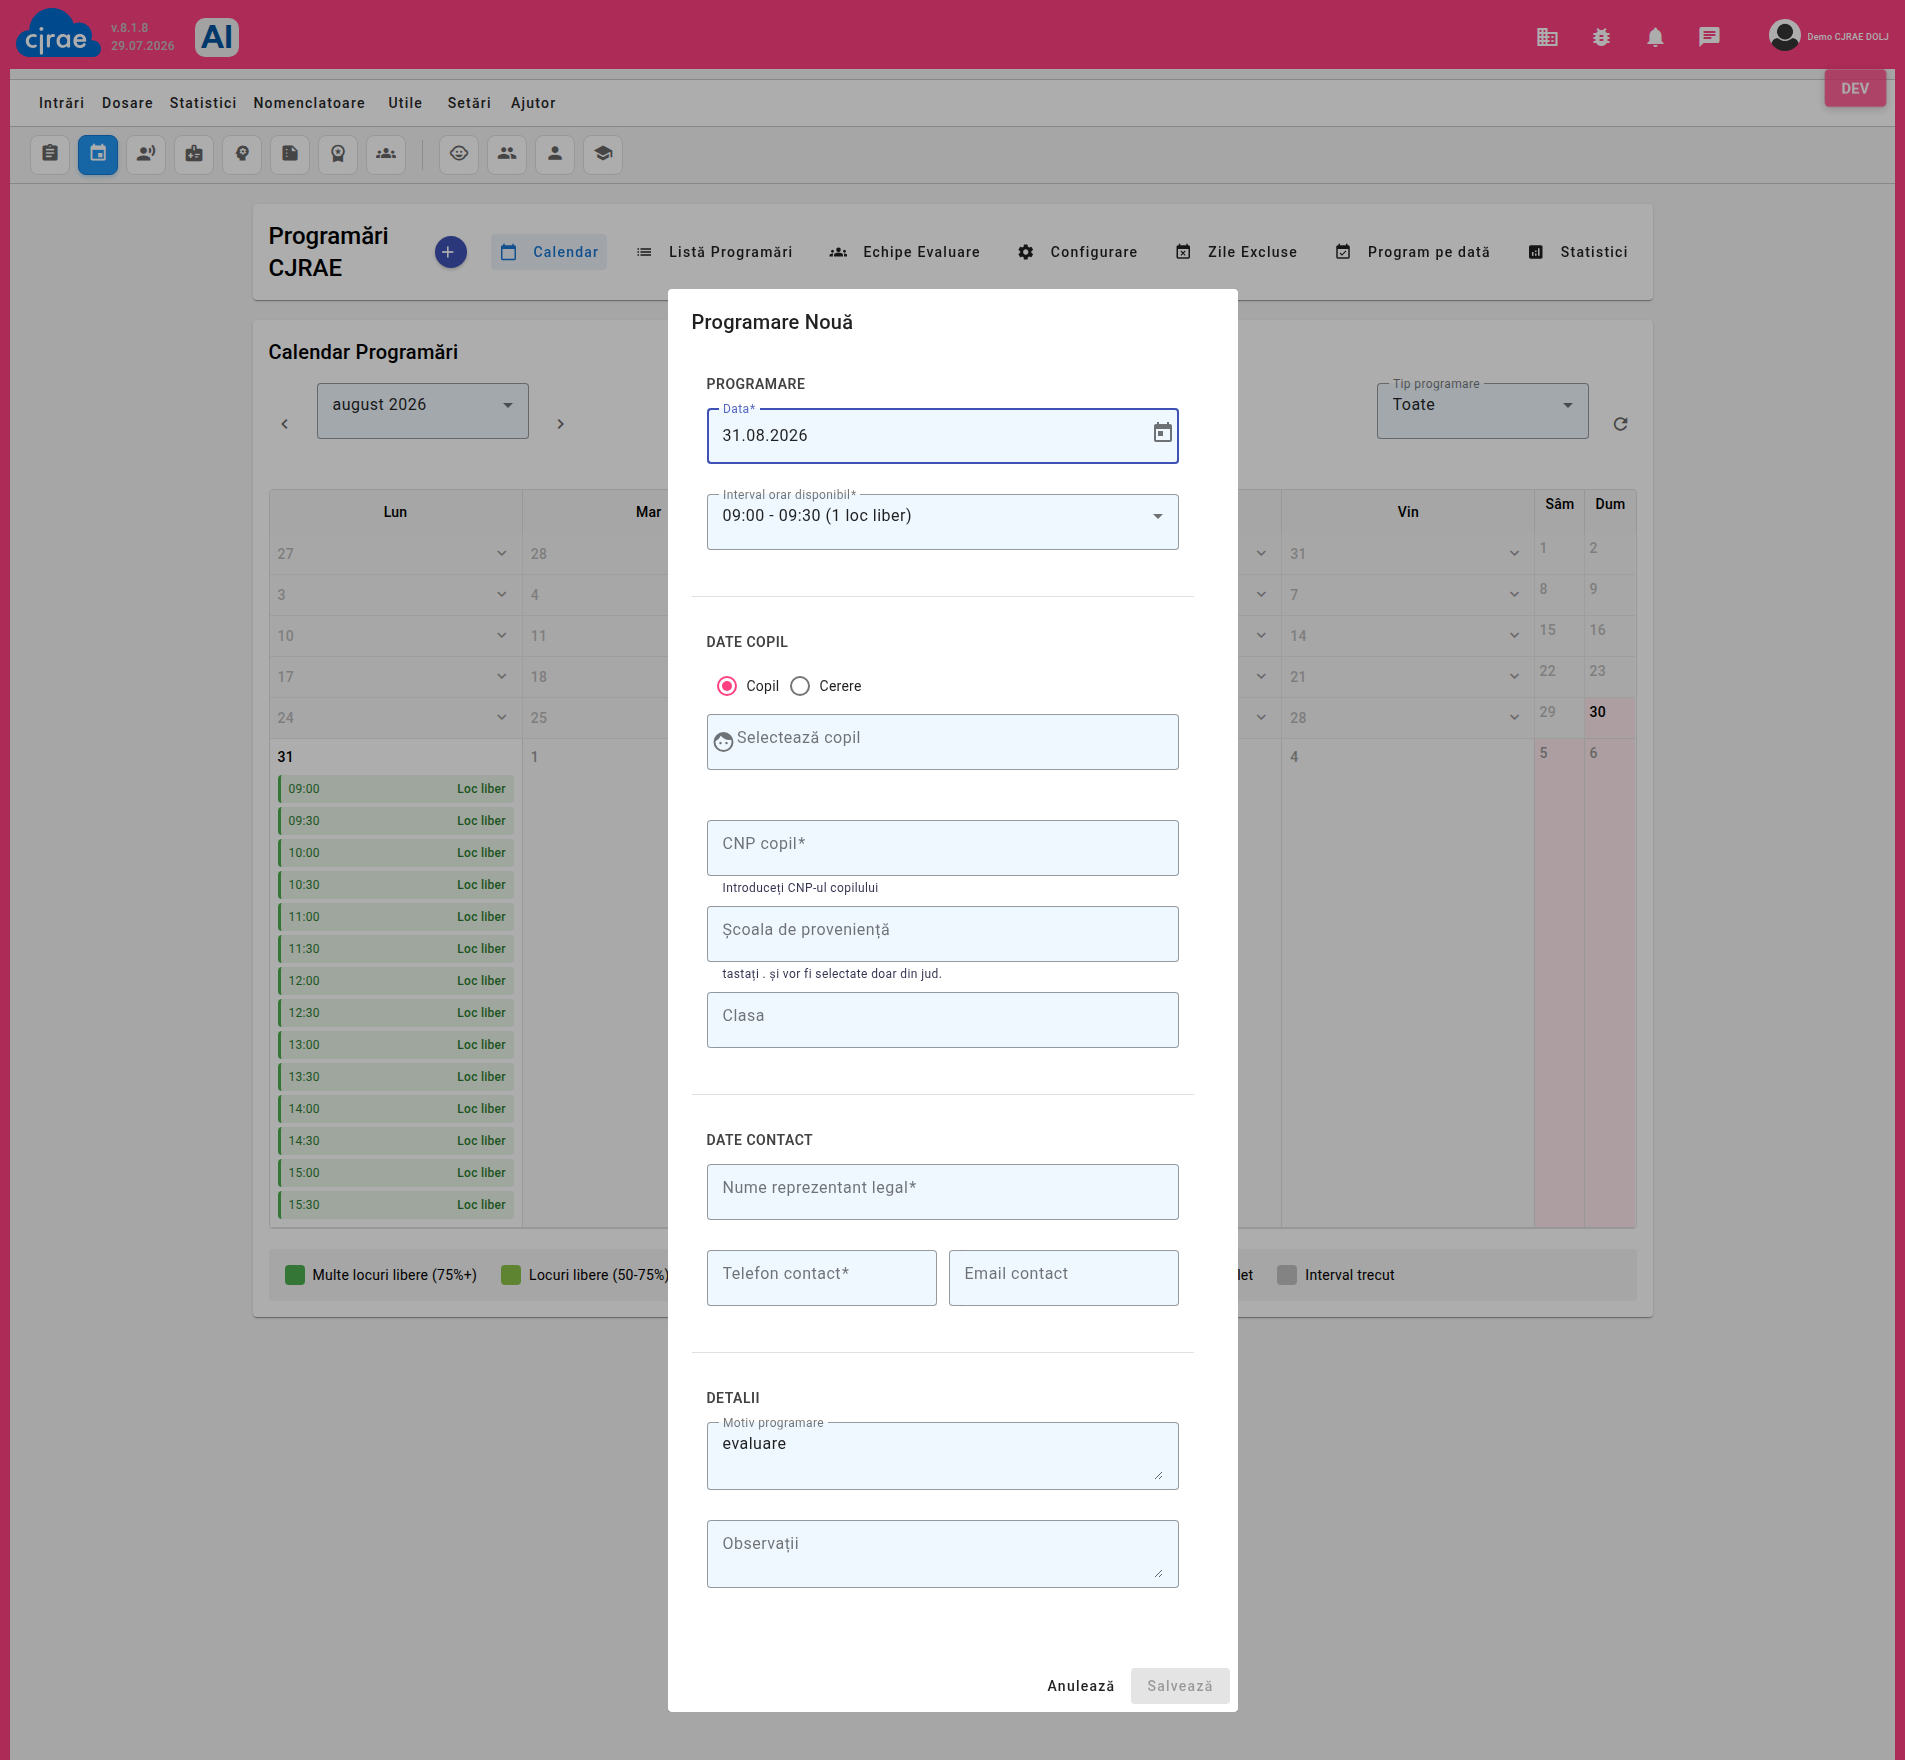The image size is (1905, 1760).
Task: Click the groups toolbar icon
Action: click(x=386, y=154)
